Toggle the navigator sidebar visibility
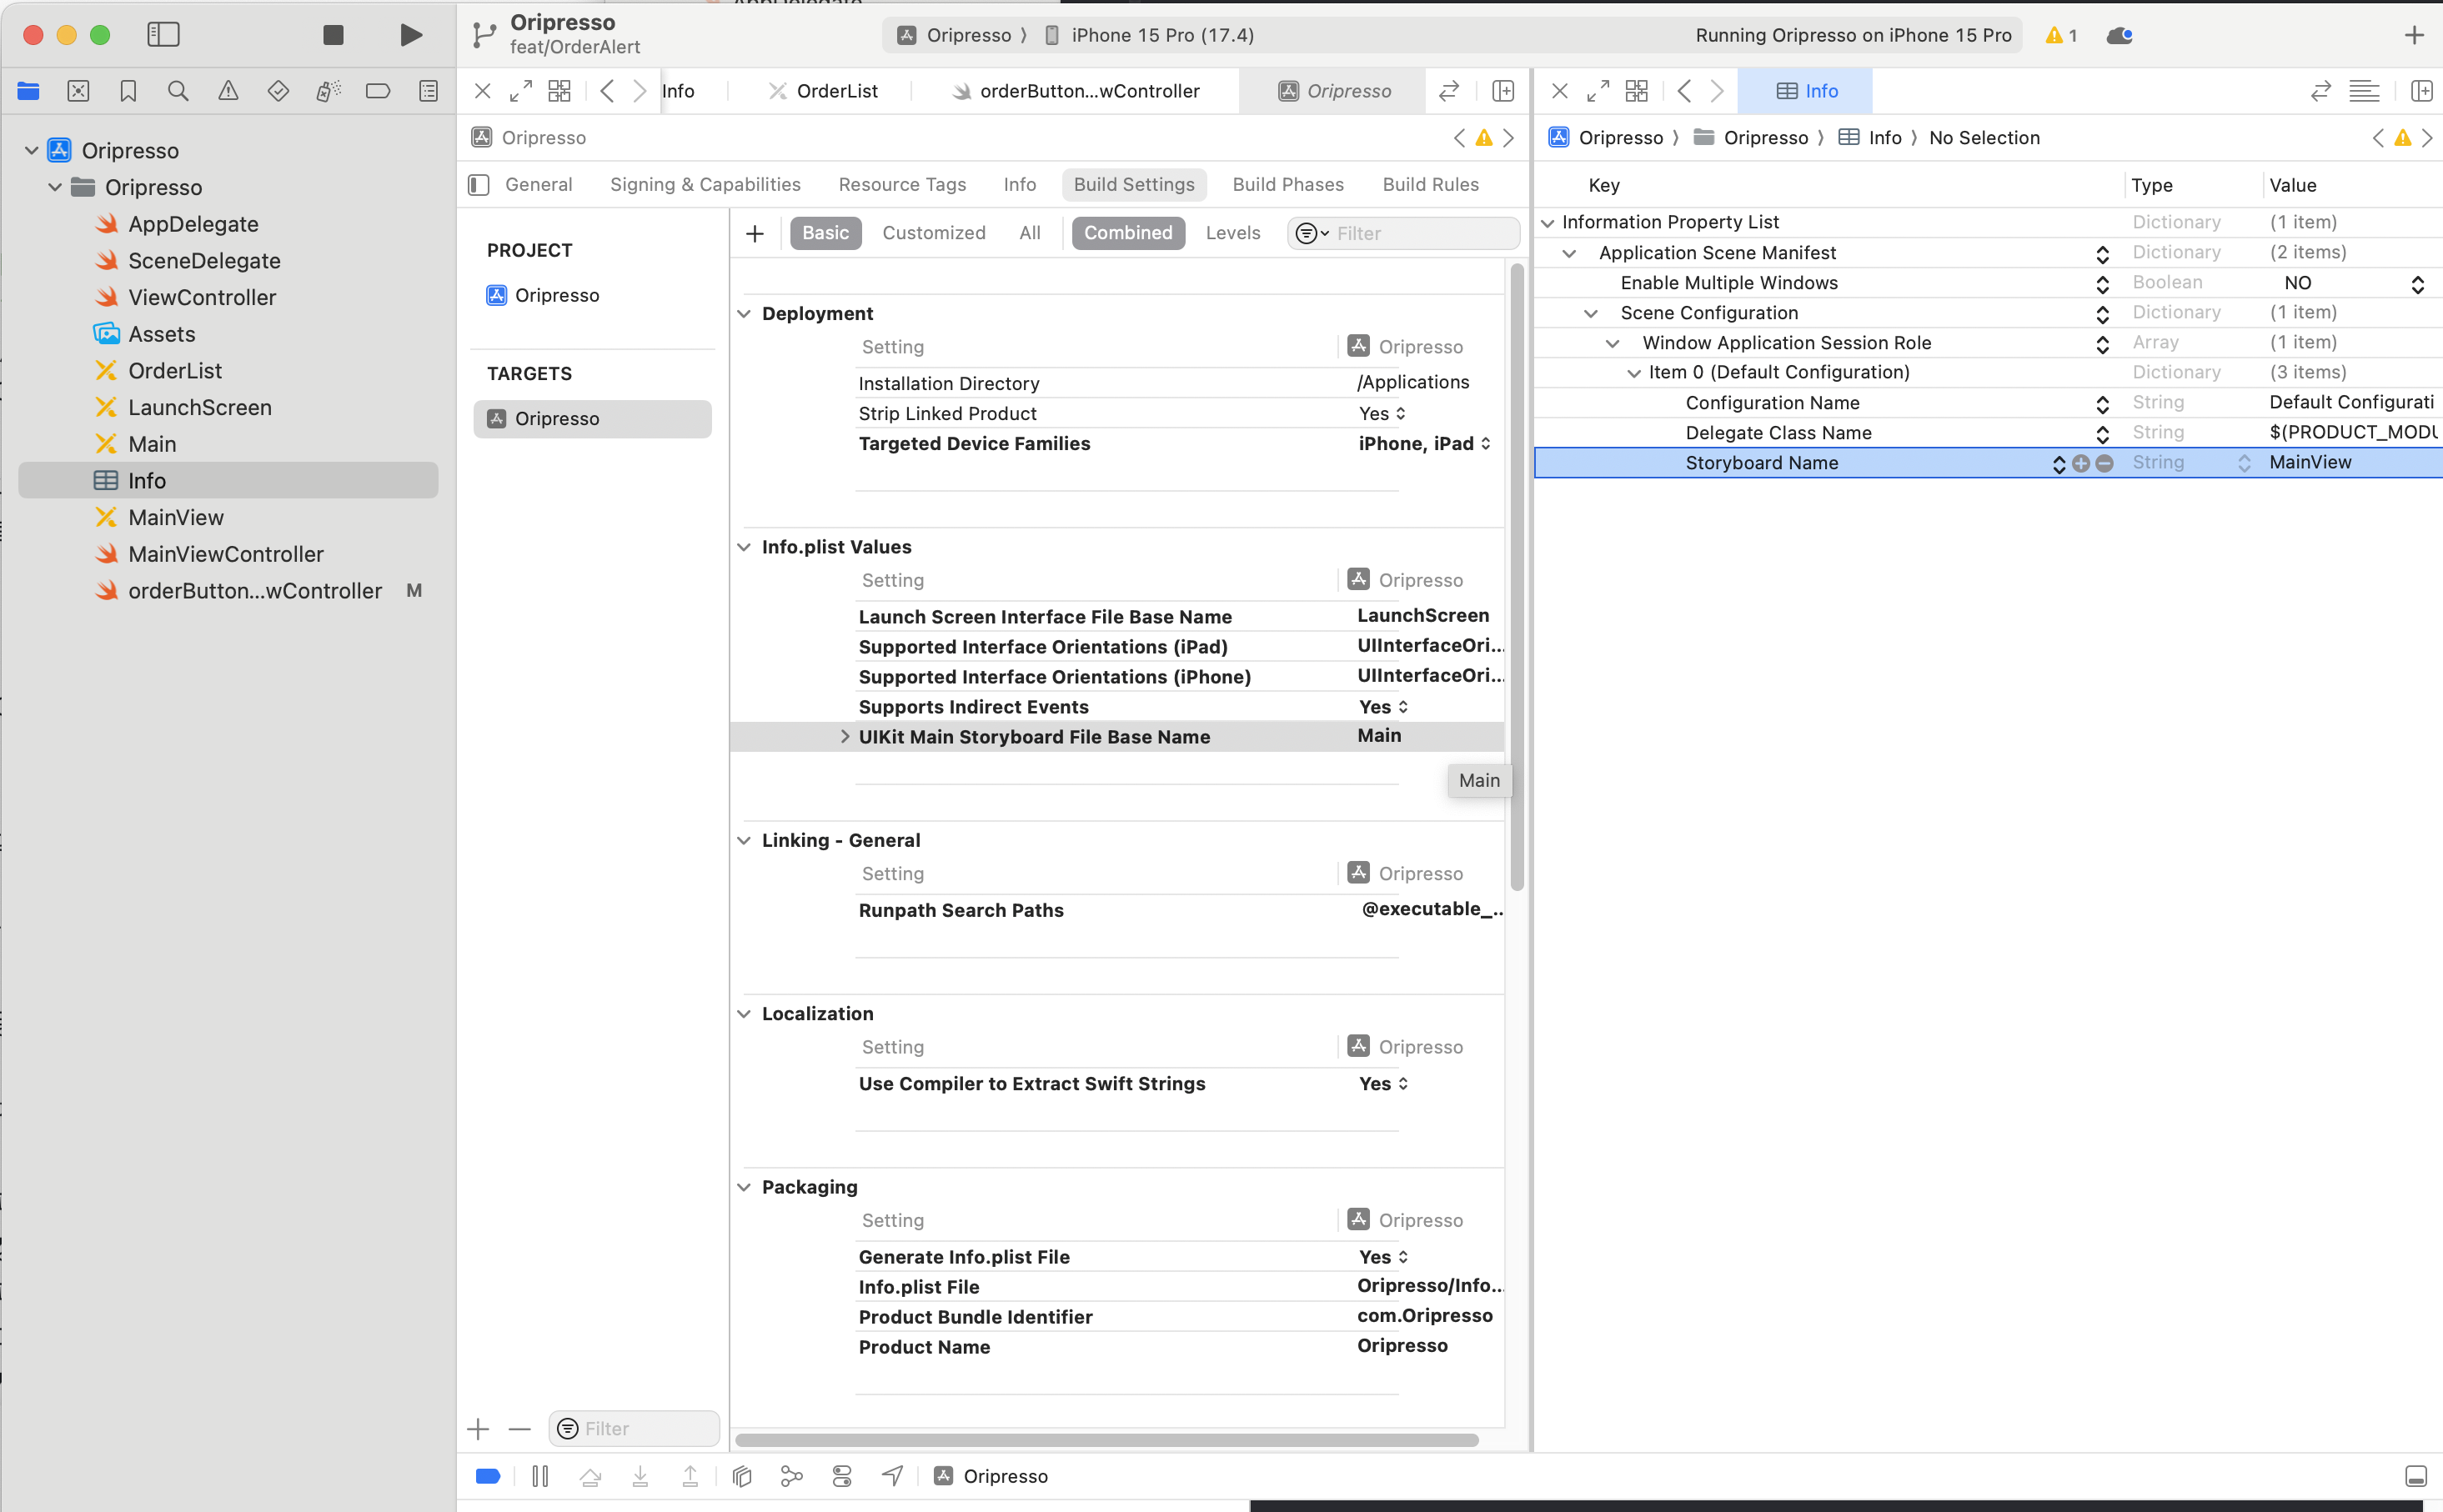The height and width of the screenshot is (1512, 2443). pos(163,35)
